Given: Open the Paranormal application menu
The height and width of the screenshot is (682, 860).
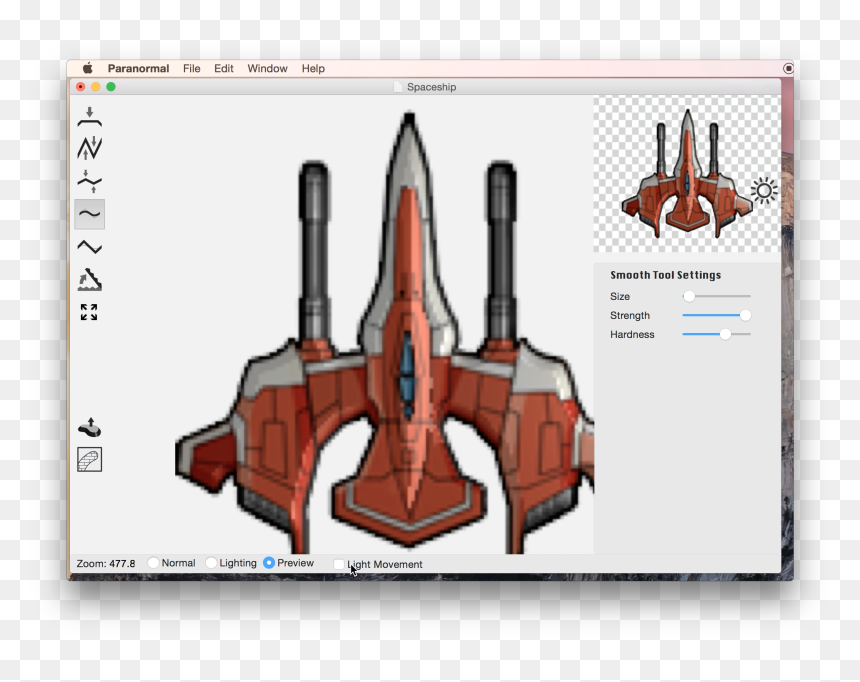Looking at the screenshot, I should click(x=138, y=69).
